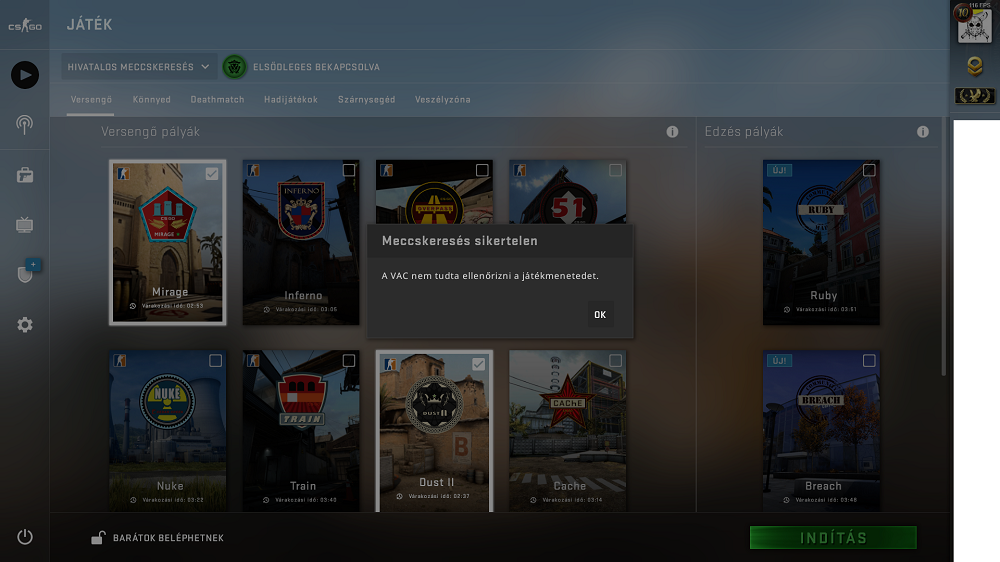Viewport: 1000px width, 562px height.
Task: Check the Ruby map checkbox
Action: tap(869, 170)
